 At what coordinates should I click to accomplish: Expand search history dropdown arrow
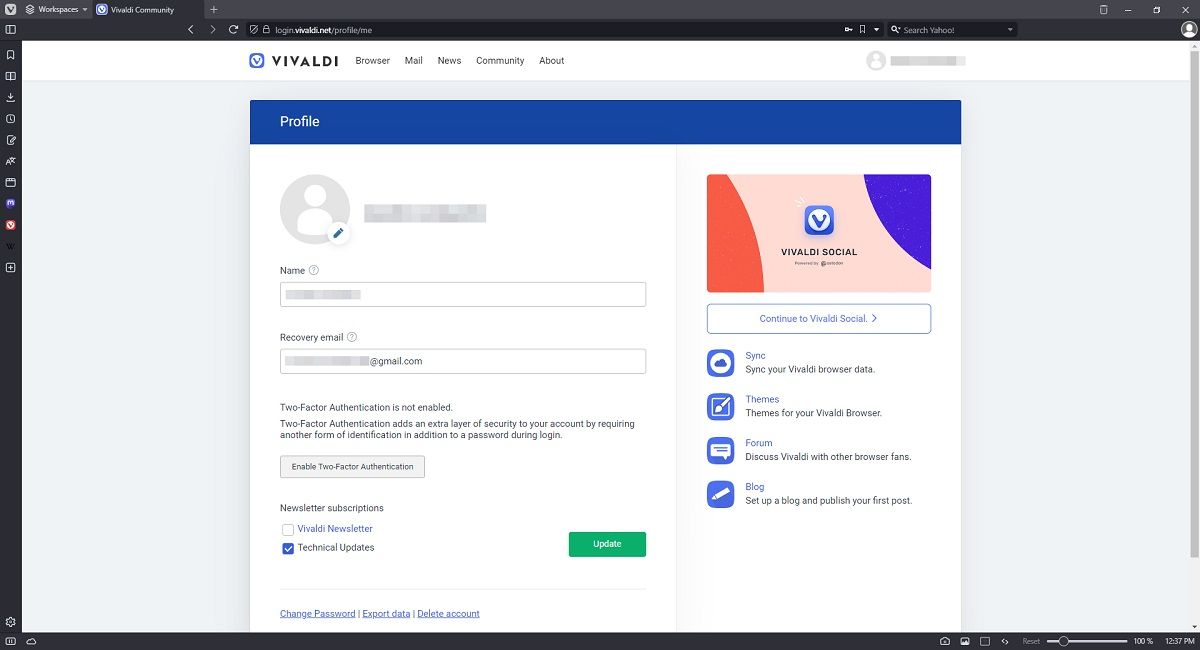pos(1010,30)
